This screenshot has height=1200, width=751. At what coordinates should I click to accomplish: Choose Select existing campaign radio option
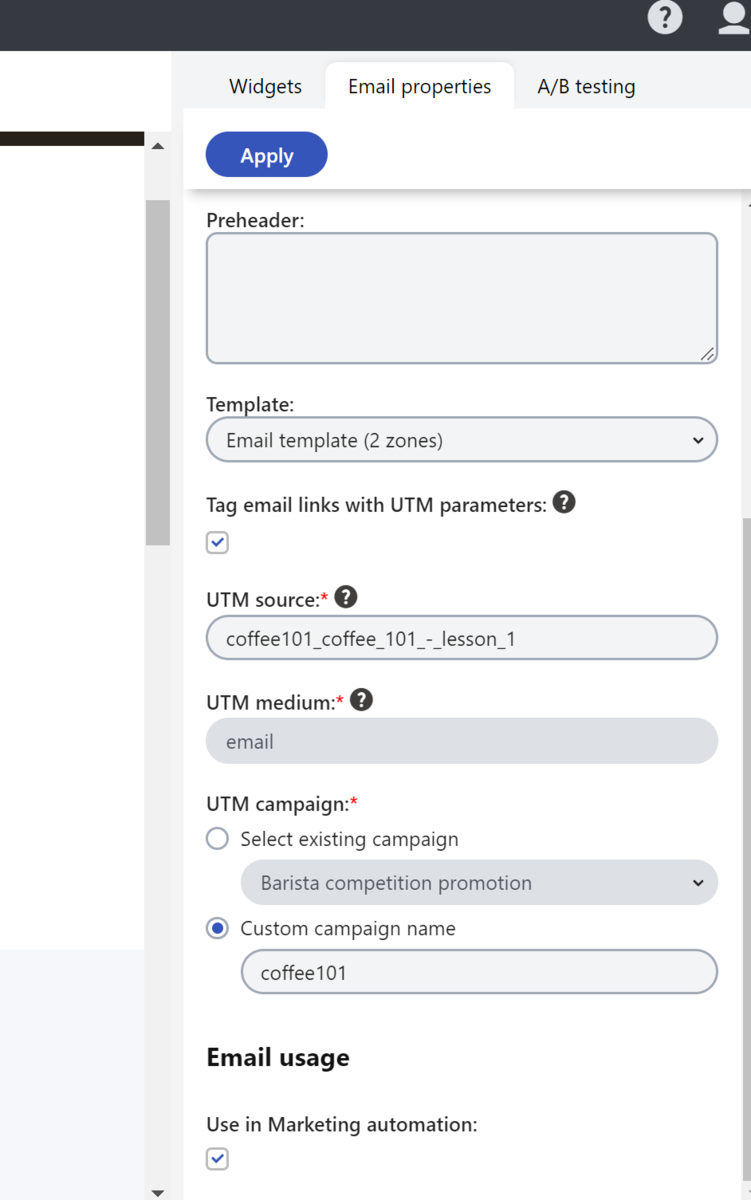(218, 839)
